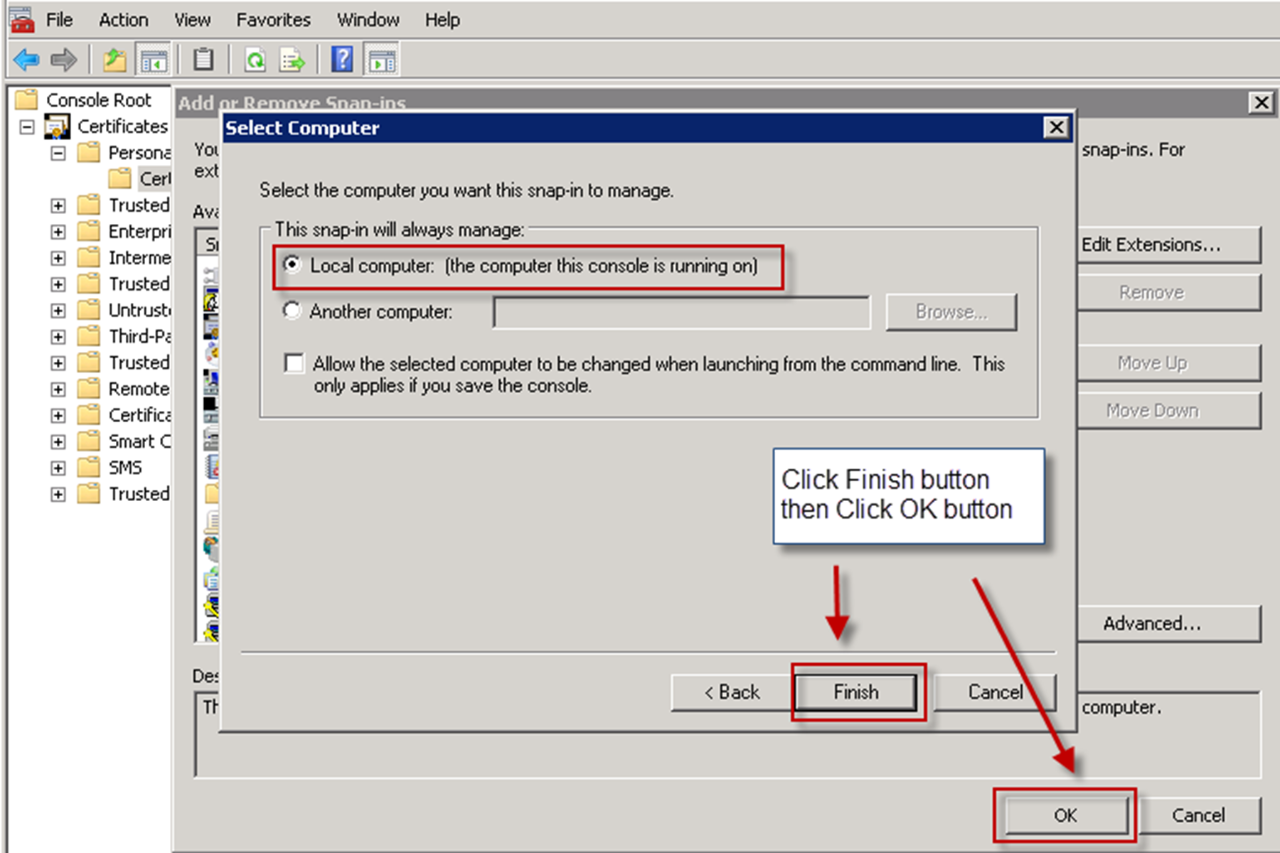Open the View menu
This screenshot has height=853, width=1280.
(x=192, y=19)
